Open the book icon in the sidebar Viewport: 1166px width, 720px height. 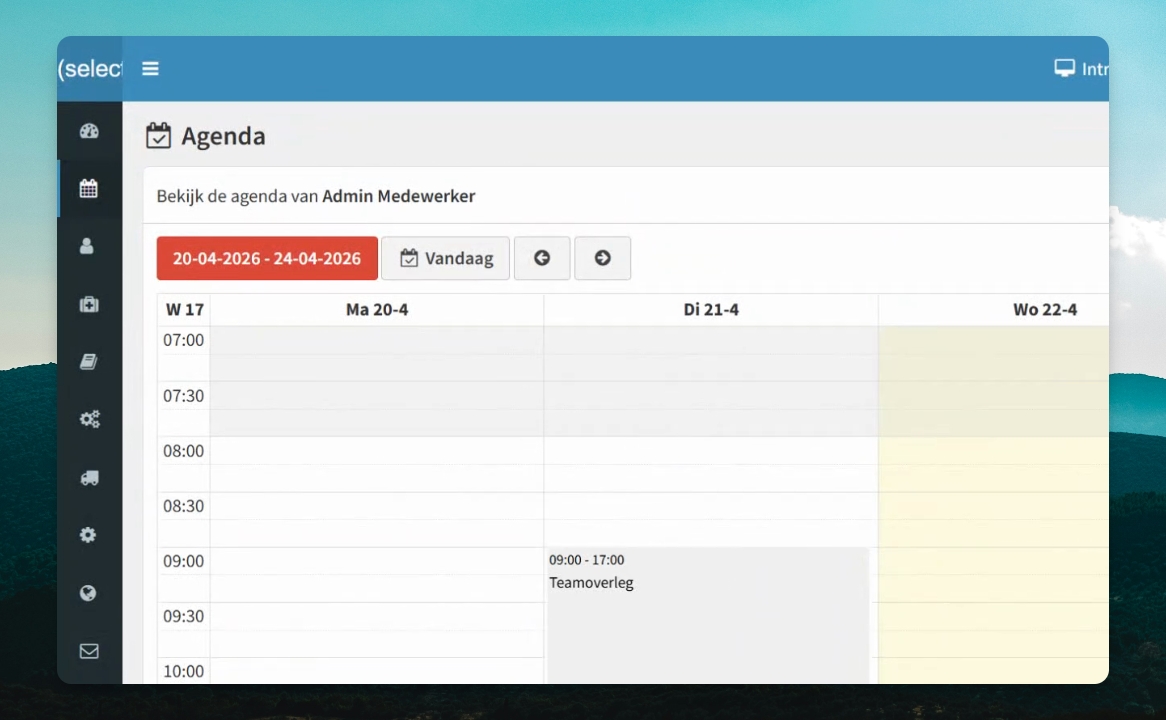tap(88, 361)
